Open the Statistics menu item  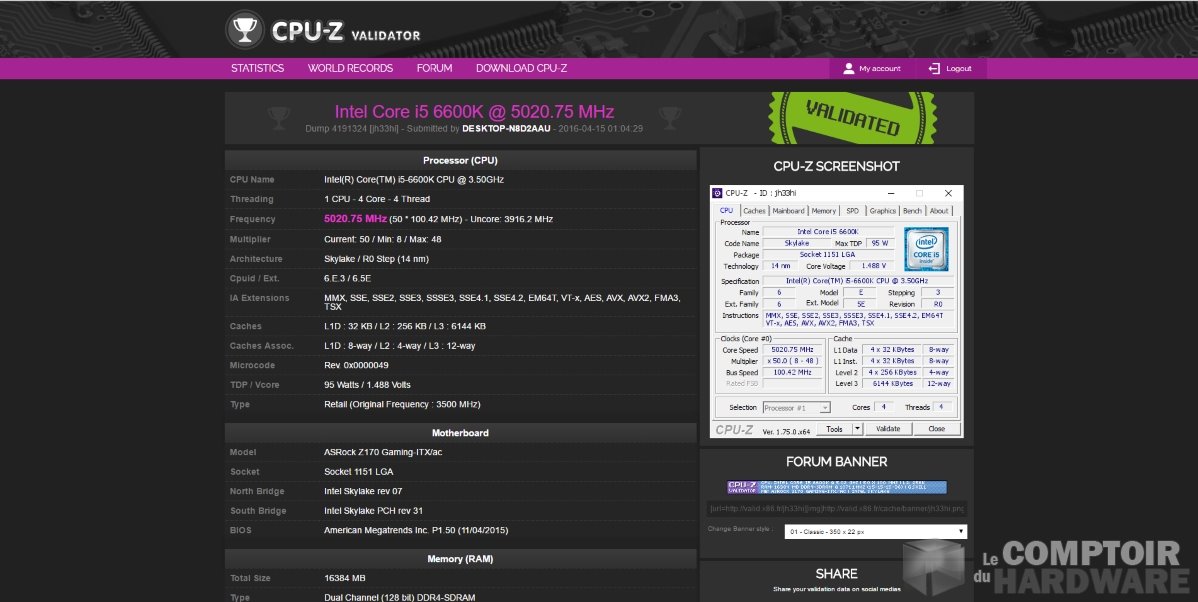257,68
